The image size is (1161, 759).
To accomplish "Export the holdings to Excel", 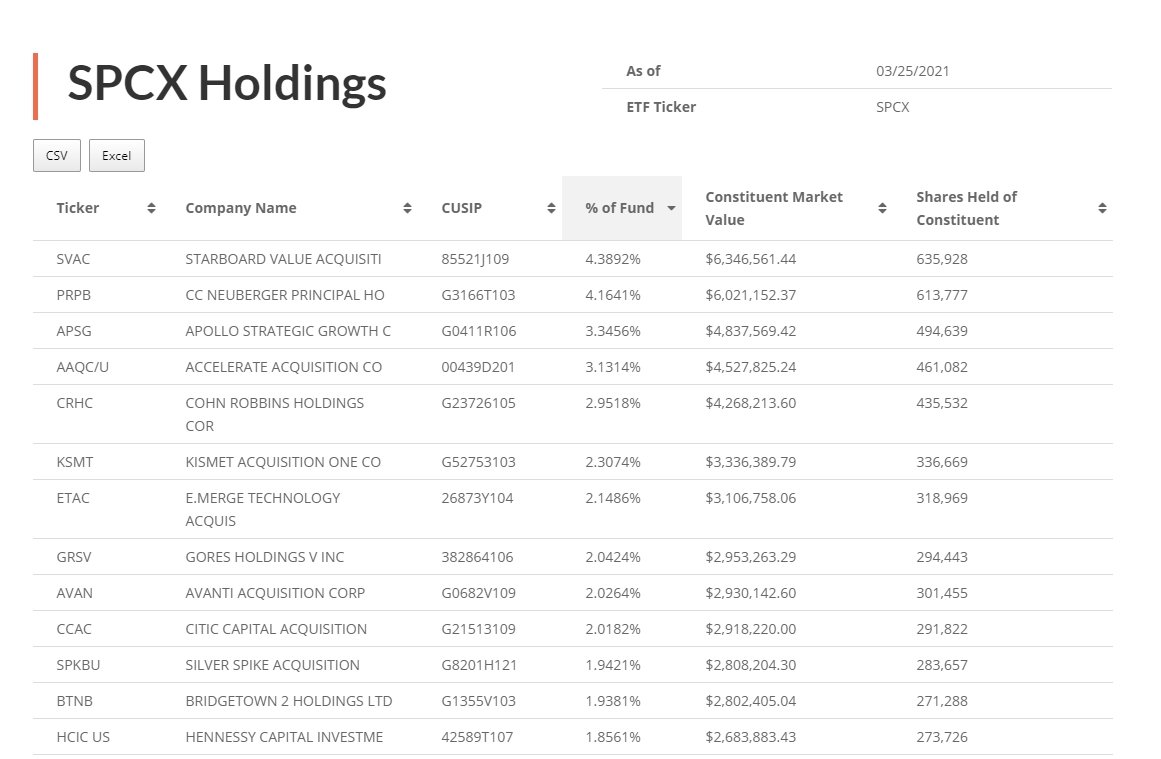I will pos(116,155).
